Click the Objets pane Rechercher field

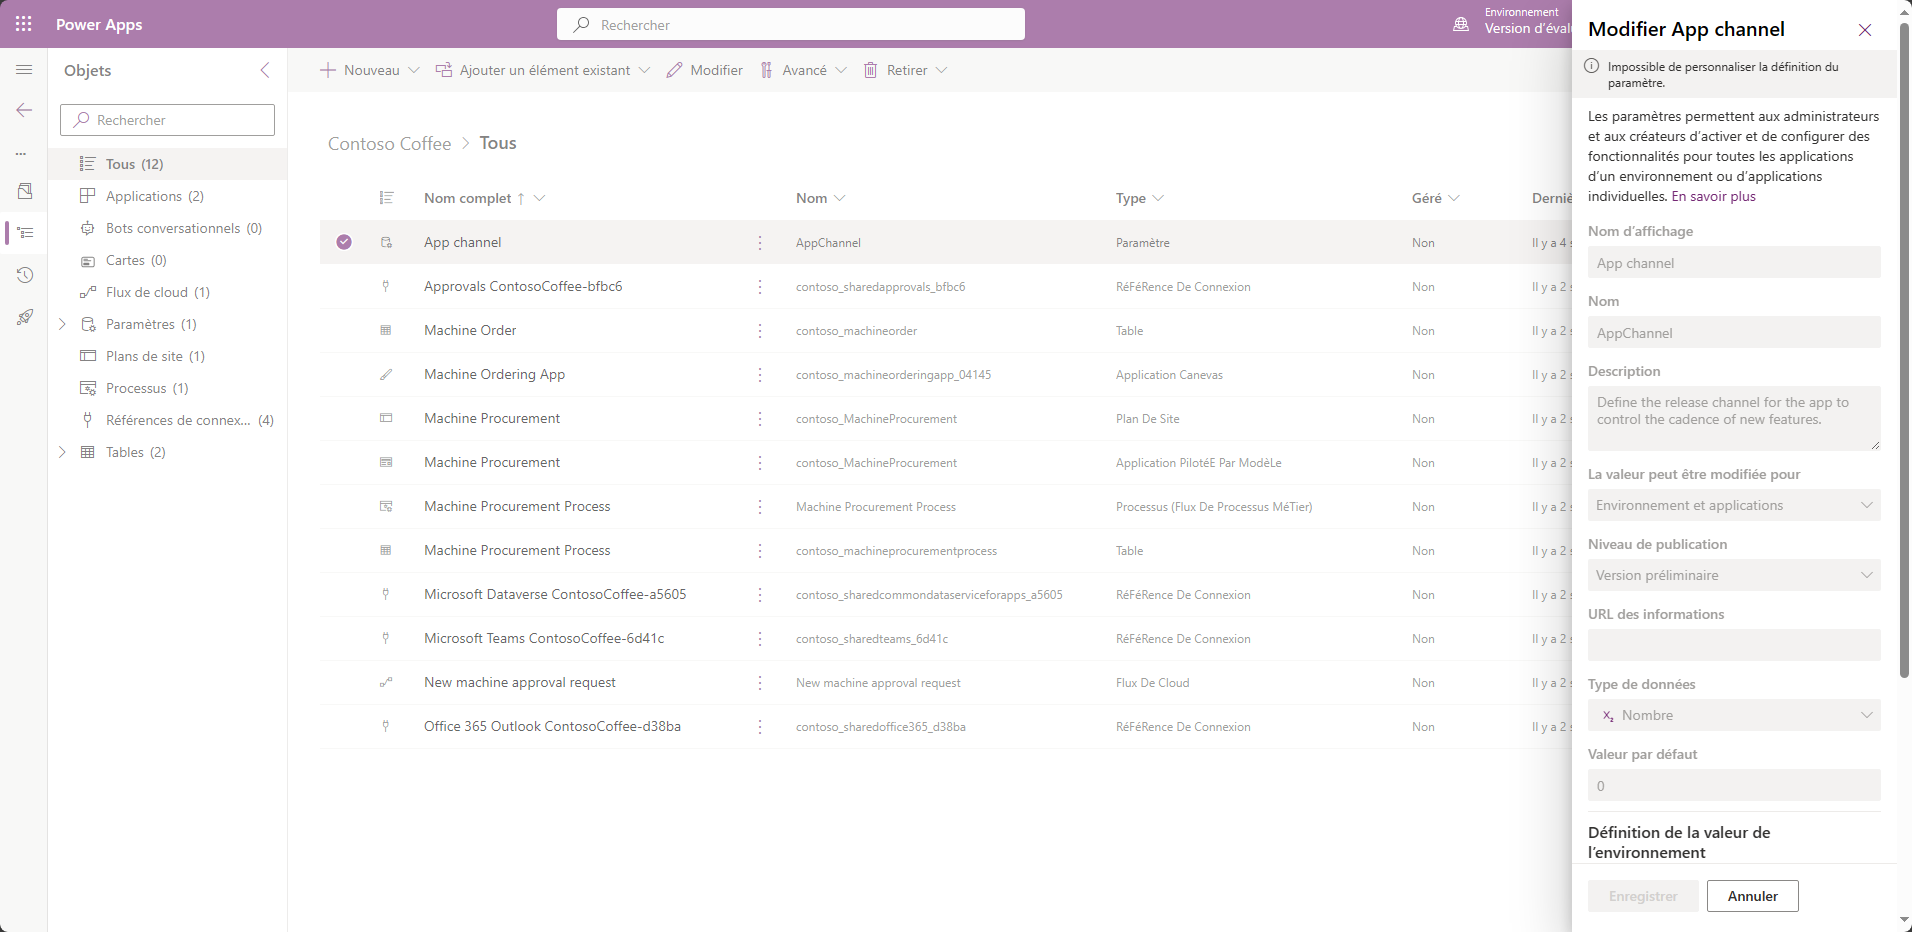click(x=167, y=120)
